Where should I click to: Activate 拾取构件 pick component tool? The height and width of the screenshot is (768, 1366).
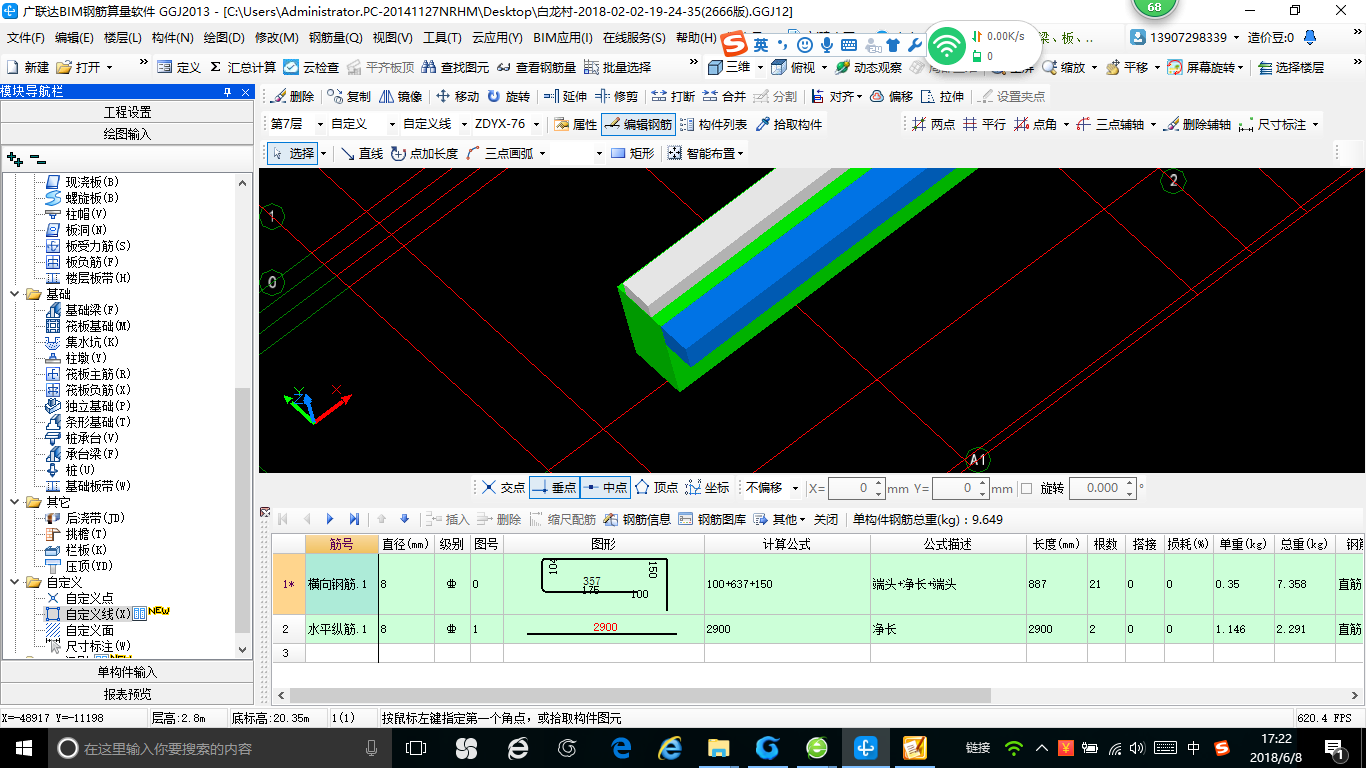(788, 125)
